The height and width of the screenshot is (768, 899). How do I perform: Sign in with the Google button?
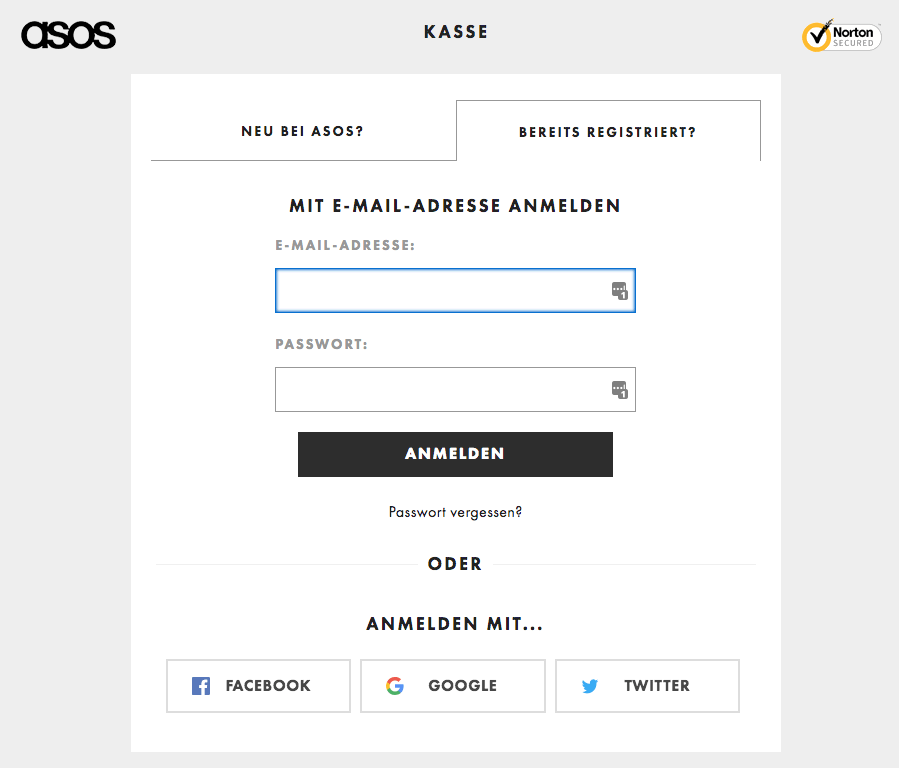453,685
